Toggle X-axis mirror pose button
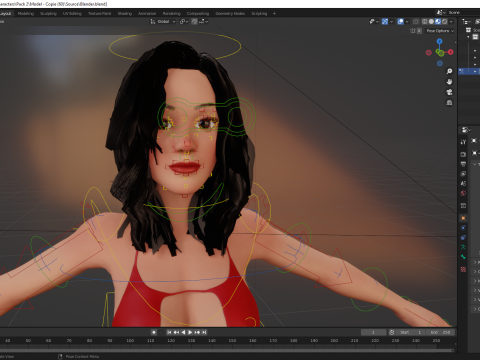Image resolution: width=480 pixels, height=360 pixels. (419, 31)
